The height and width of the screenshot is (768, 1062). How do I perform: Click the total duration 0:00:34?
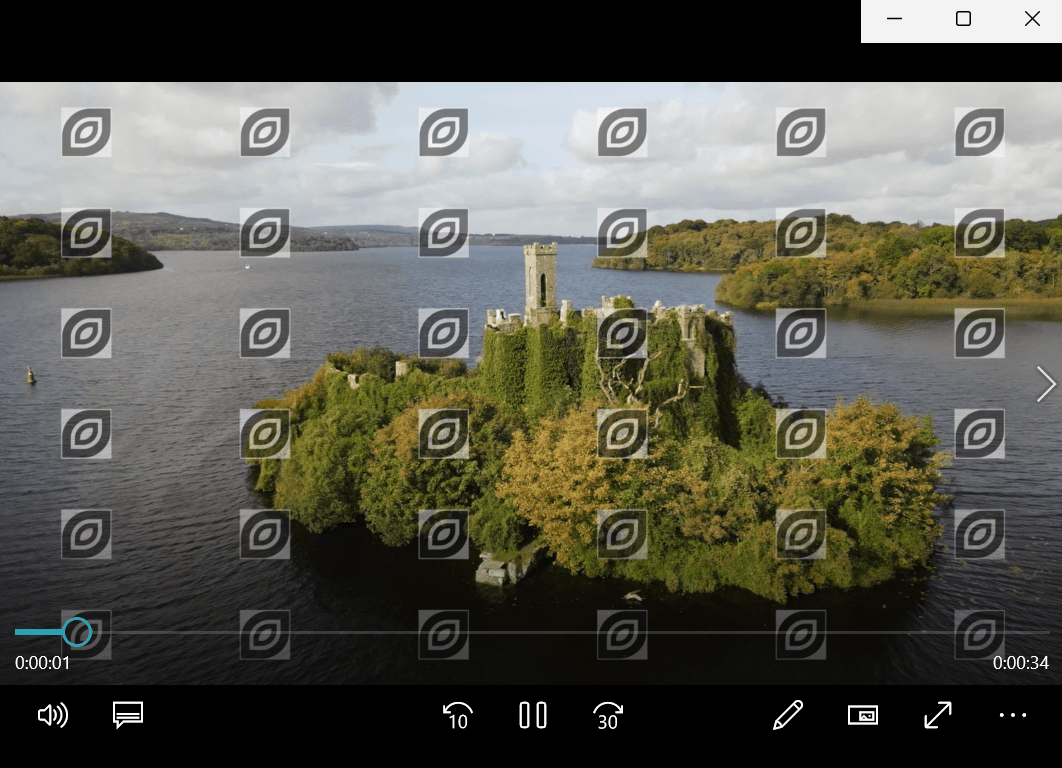(x=1021, y=663)
